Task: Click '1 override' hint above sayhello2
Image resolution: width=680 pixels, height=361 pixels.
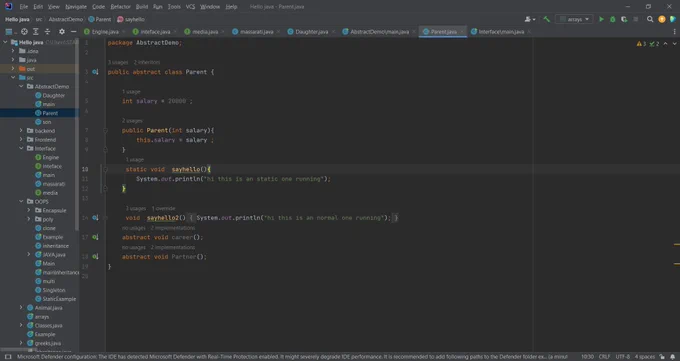Action: coord(163,209)
